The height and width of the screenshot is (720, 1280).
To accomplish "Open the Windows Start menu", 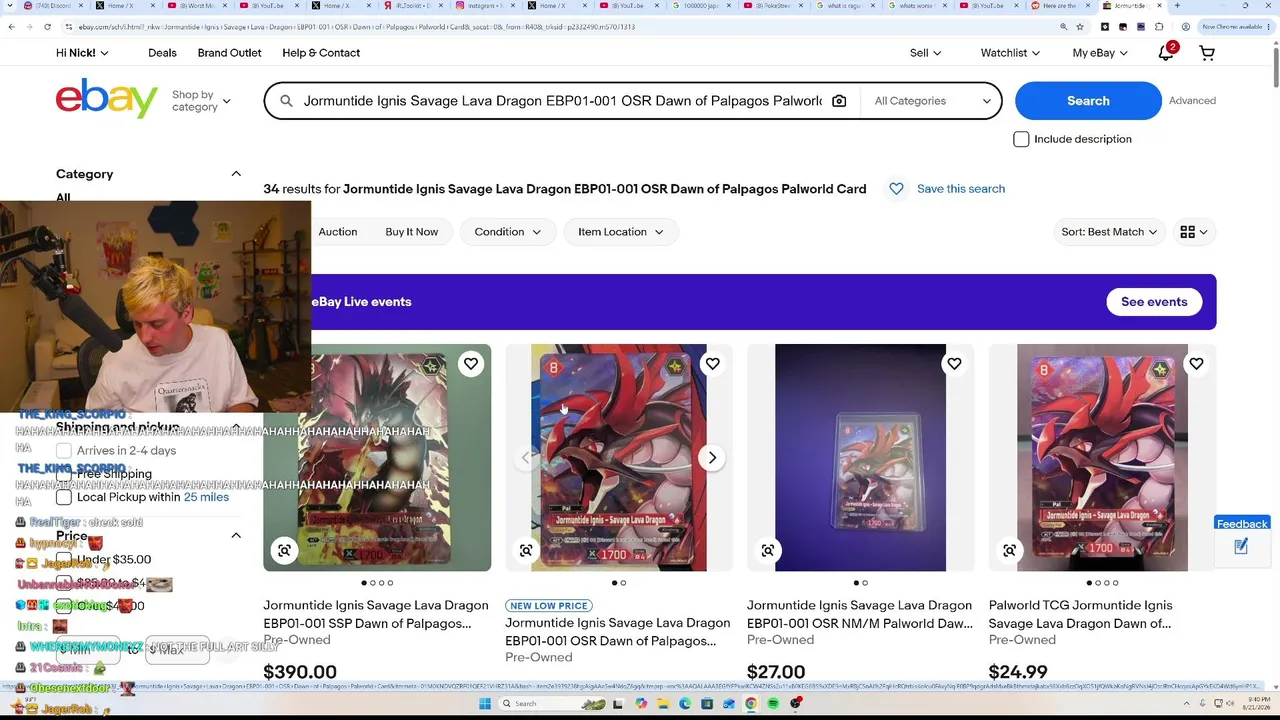I will (485, 704).
